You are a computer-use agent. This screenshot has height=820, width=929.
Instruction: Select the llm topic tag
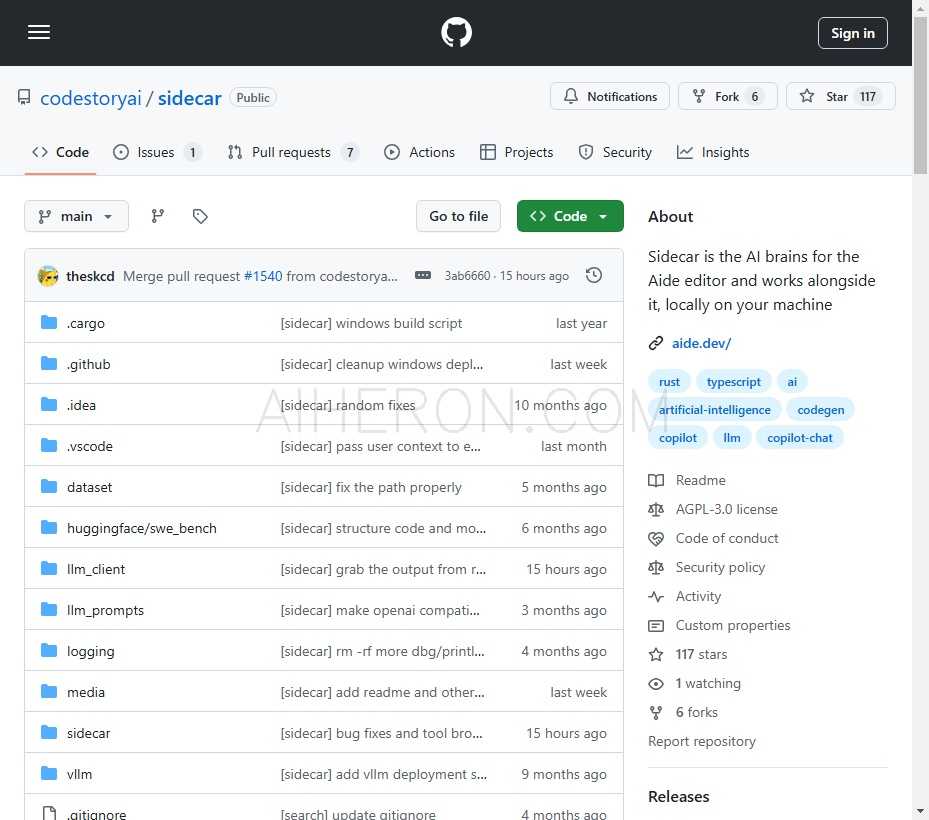pyautogui.click(x=732, y=438)
